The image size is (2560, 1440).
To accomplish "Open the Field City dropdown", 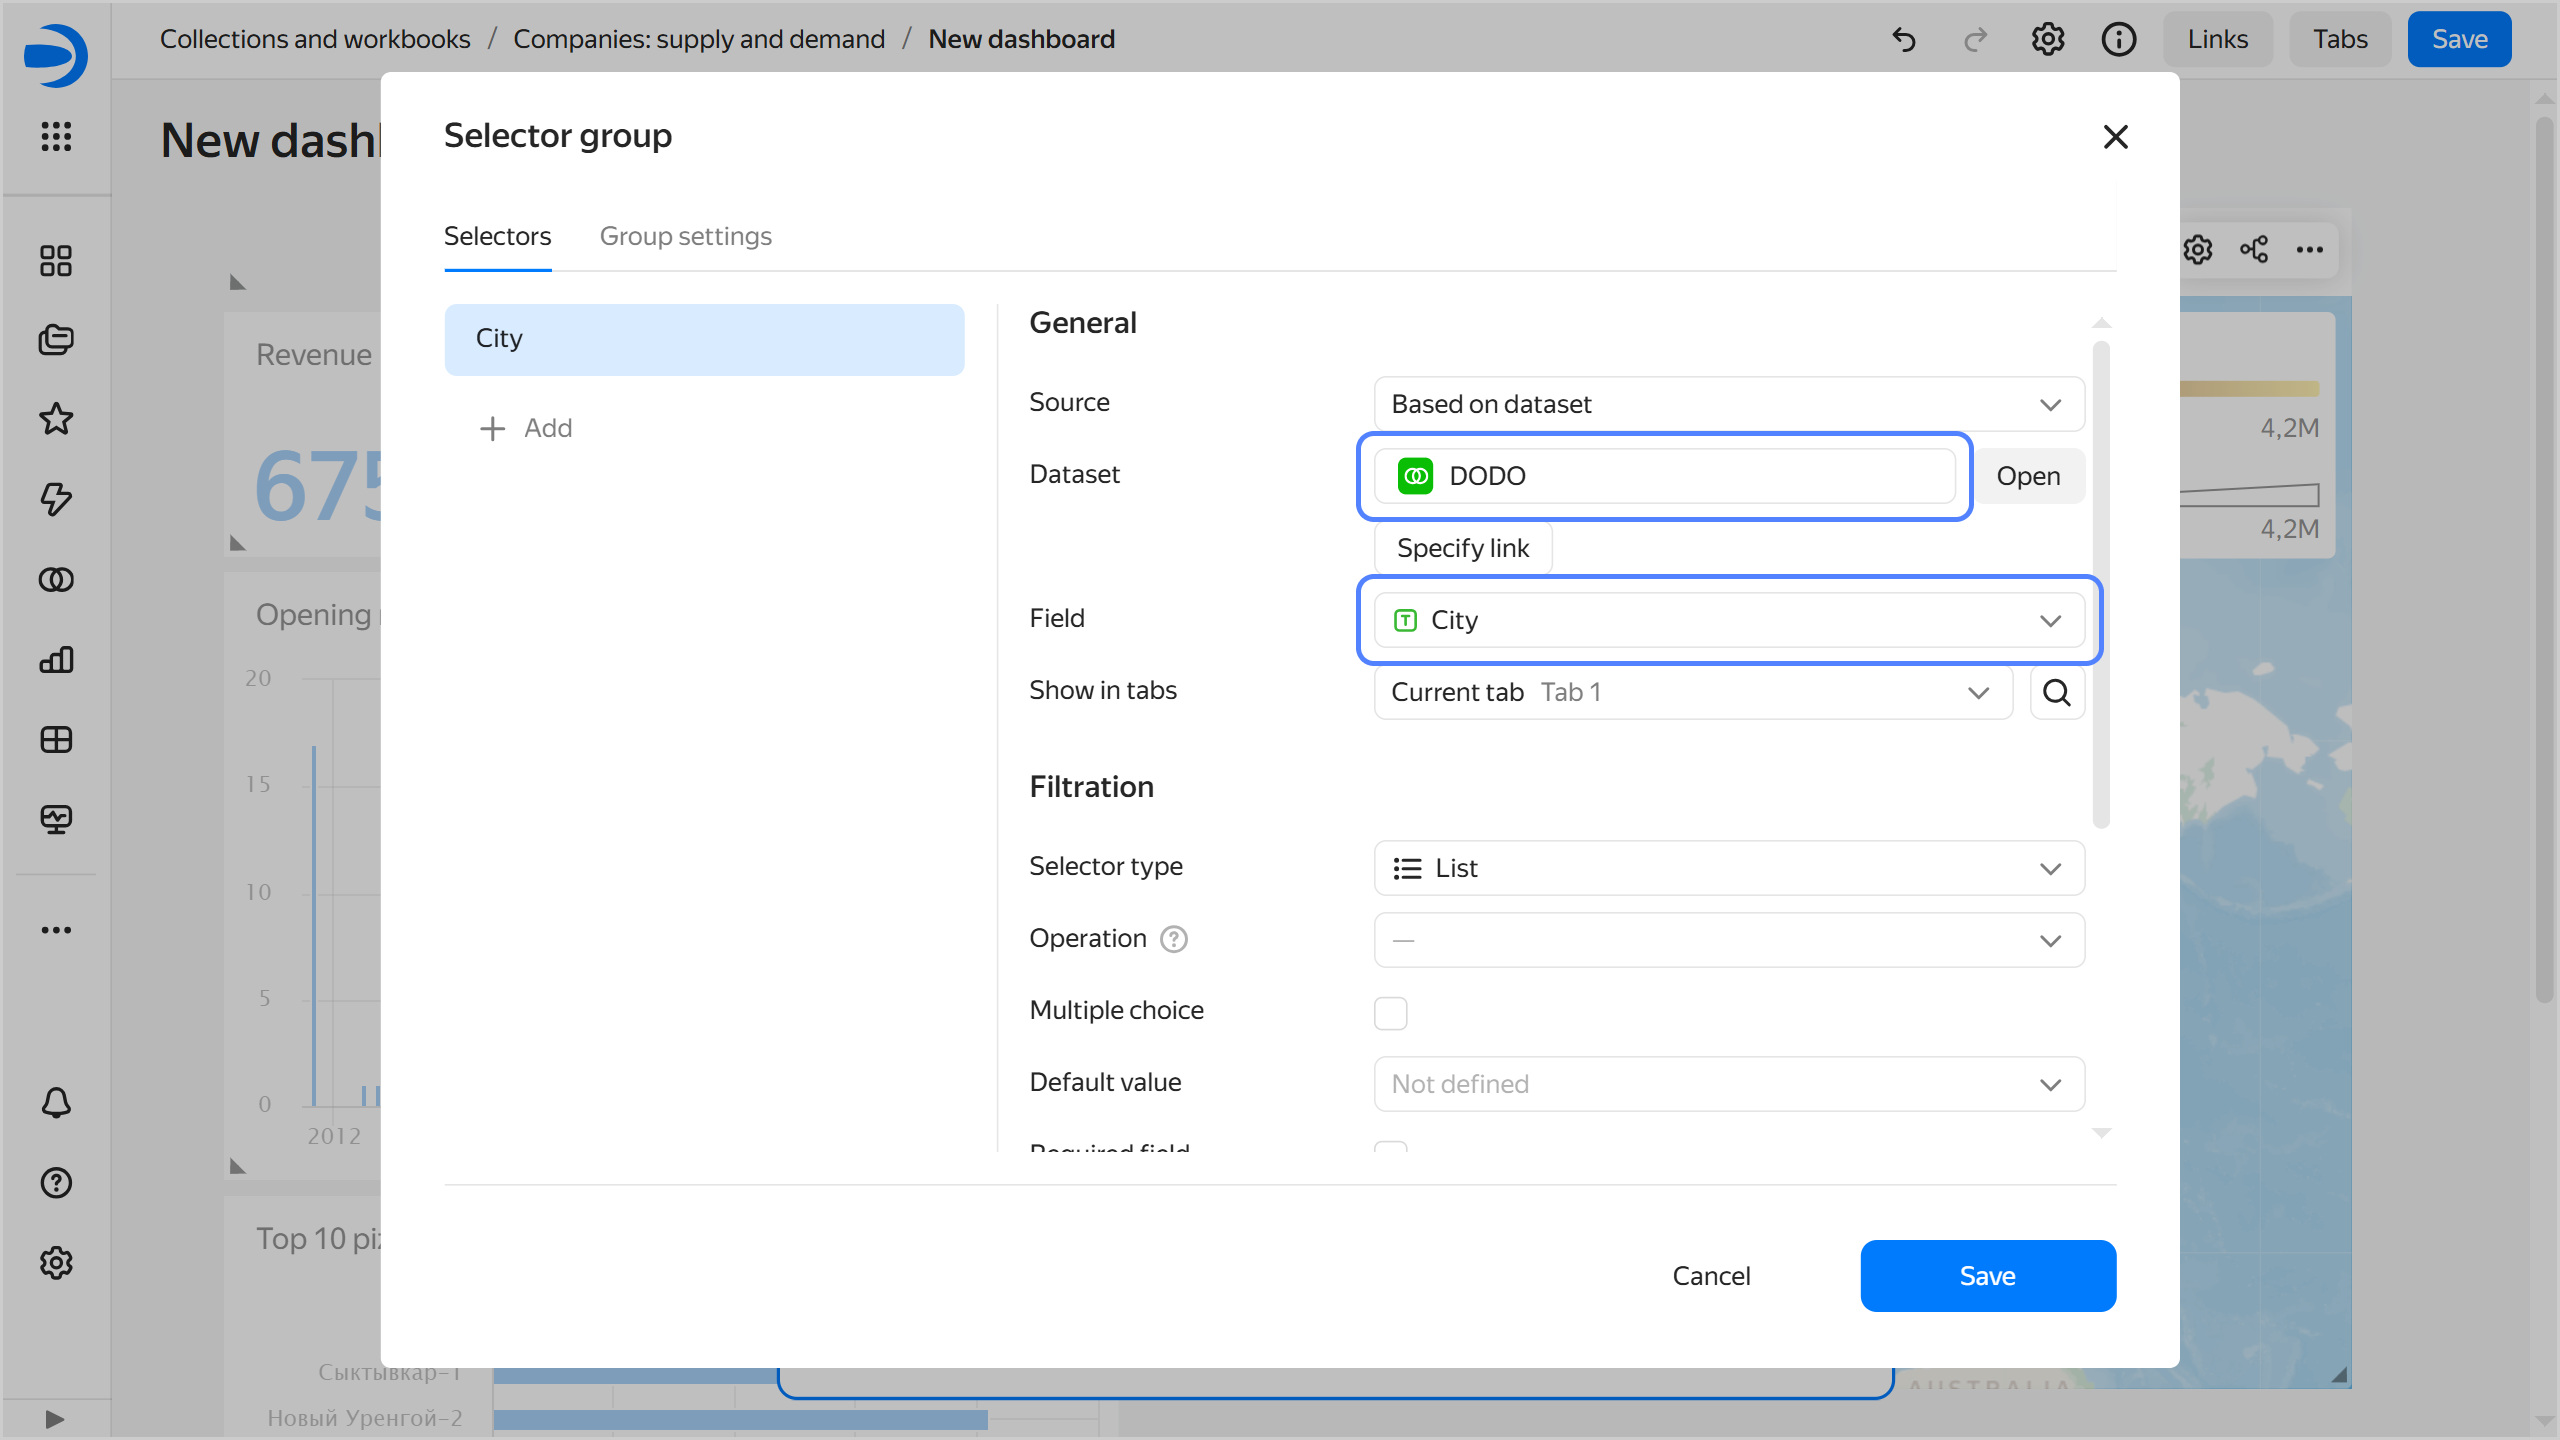I will tap(1728, 620).
